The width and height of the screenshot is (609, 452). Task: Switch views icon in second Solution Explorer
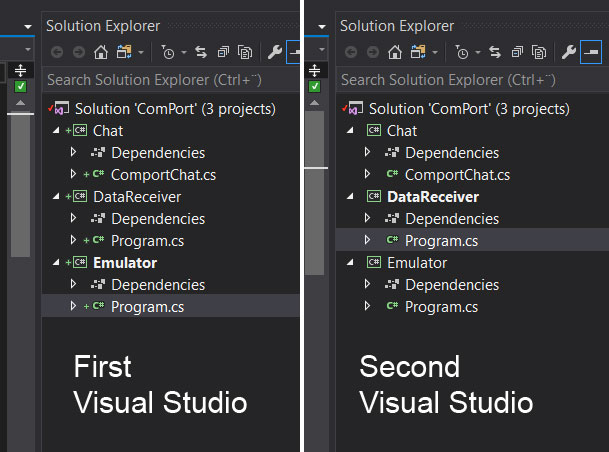point(418,52)
